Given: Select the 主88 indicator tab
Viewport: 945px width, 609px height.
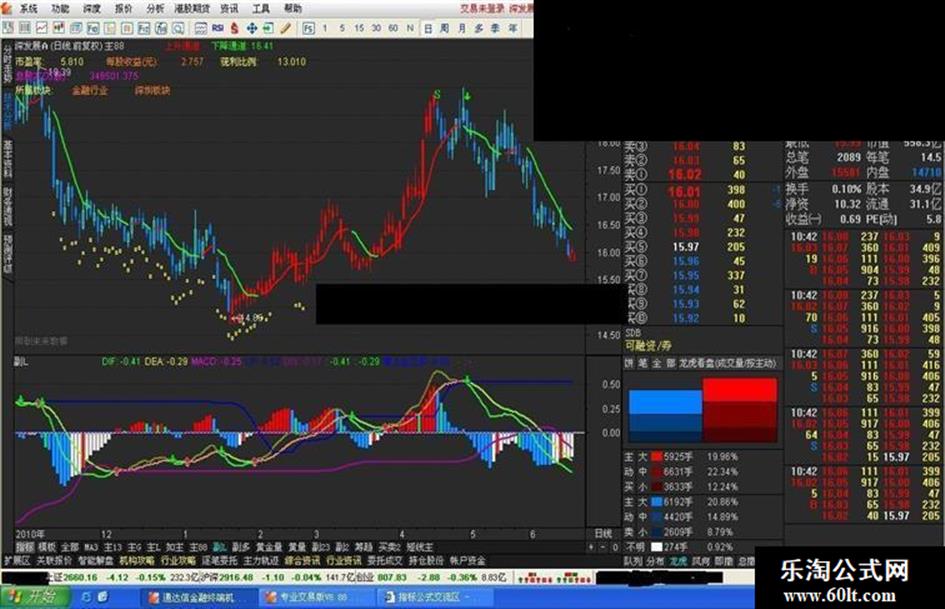Looking at the screenshot, I should (x=198, y=547).
